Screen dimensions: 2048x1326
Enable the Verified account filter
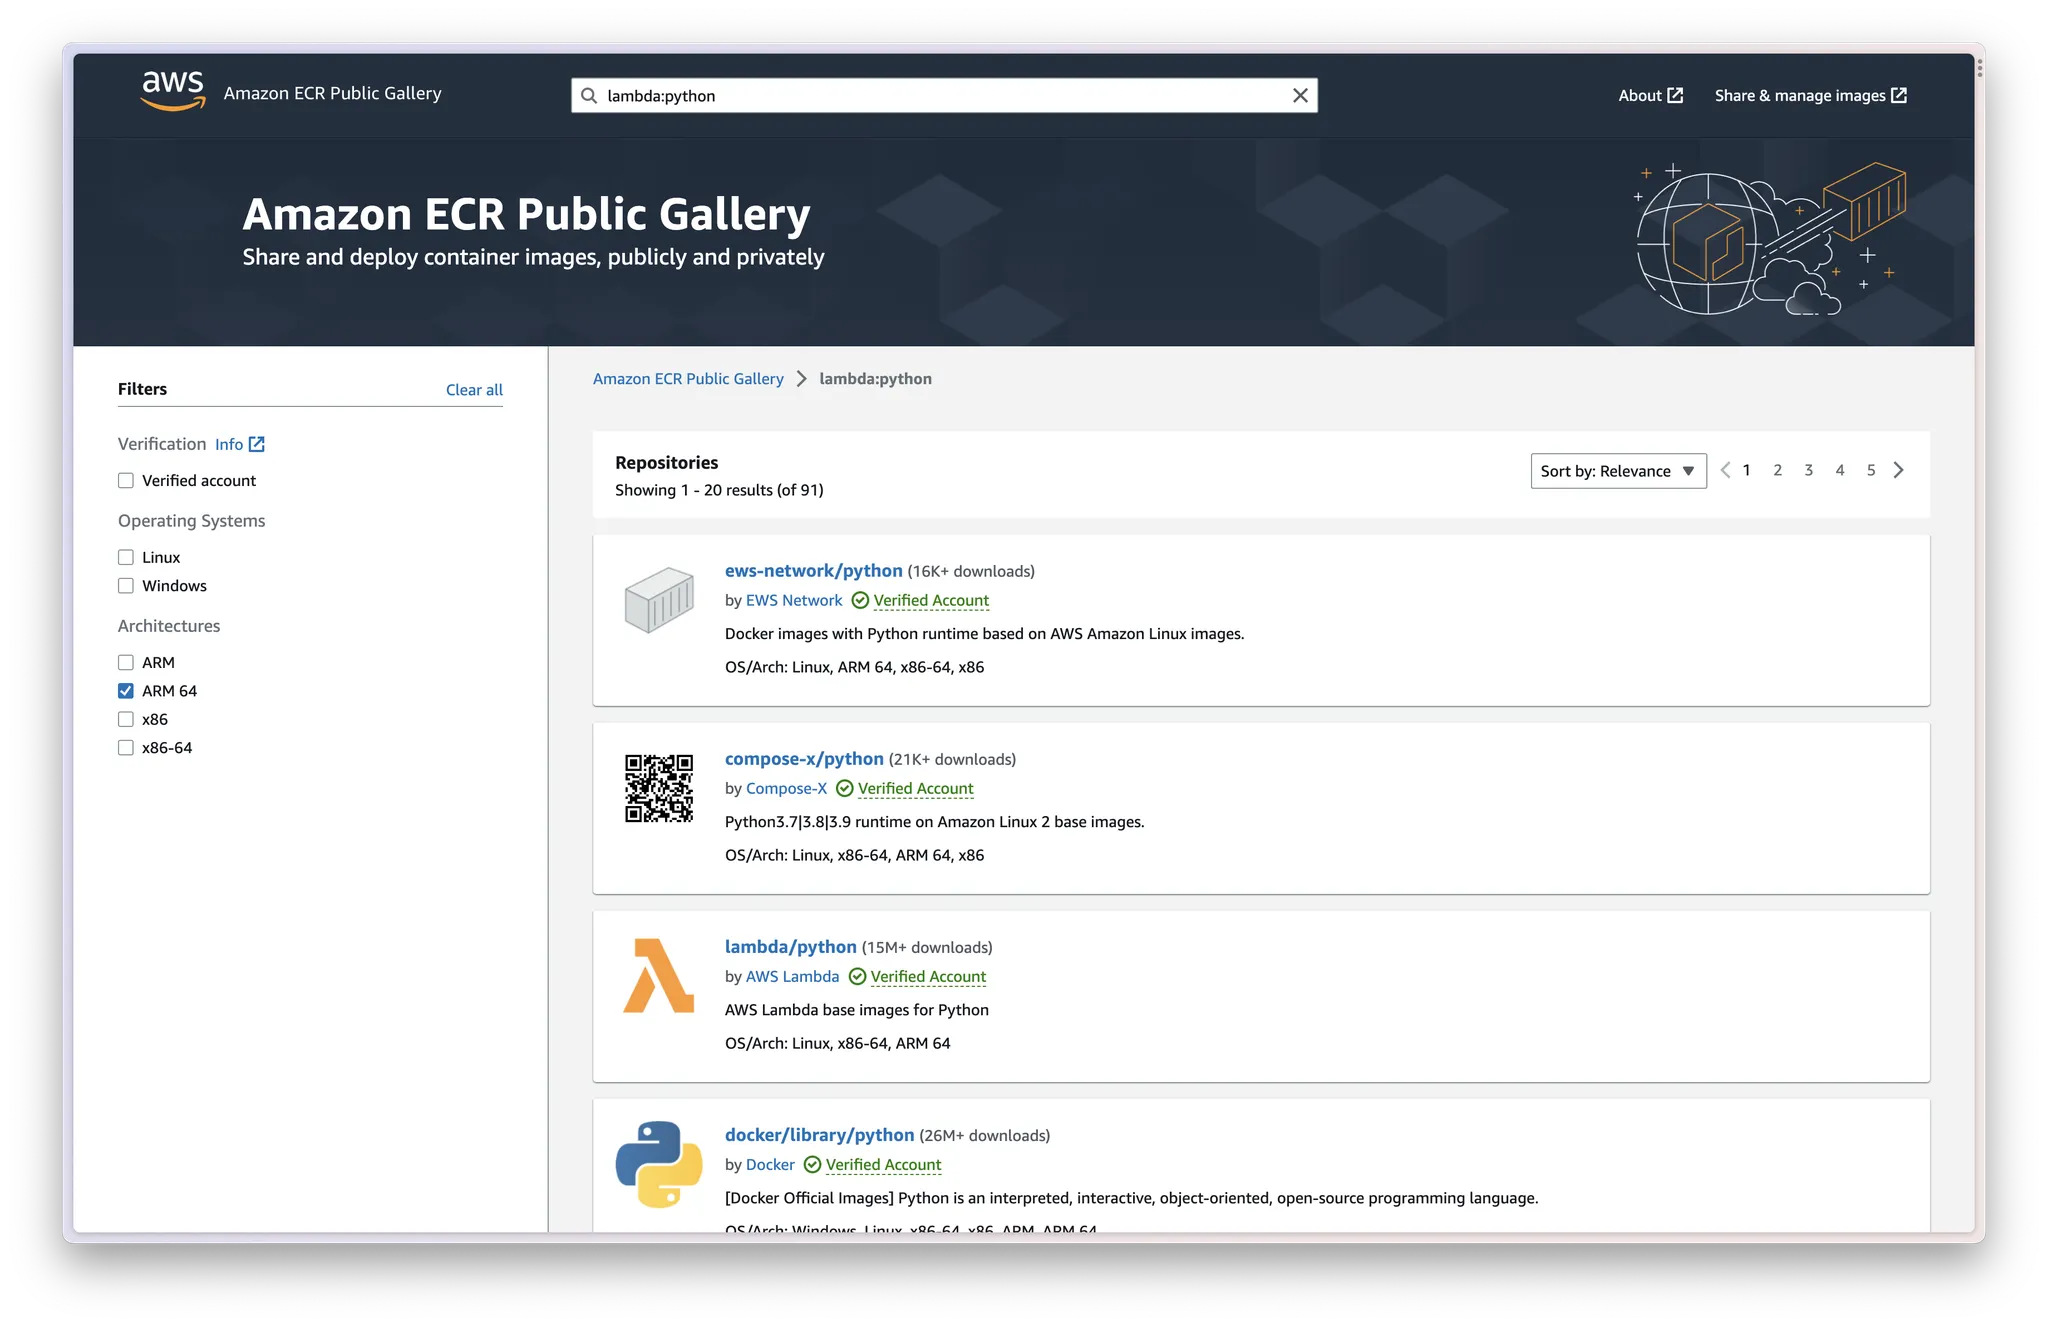[126, 481]
